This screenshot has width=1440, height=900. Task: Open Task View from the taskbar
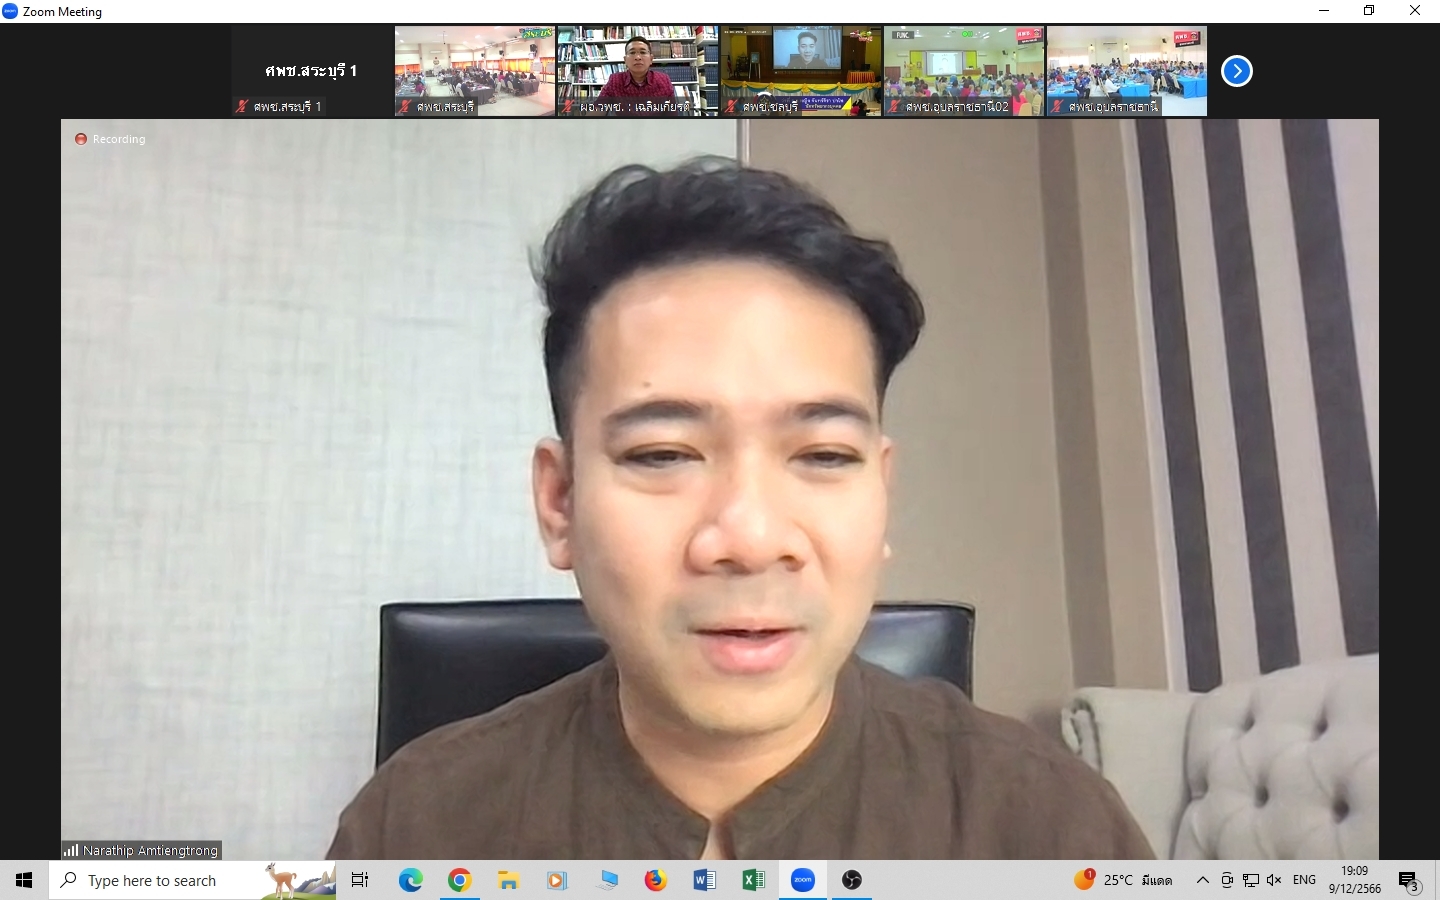tap(360, 880)
